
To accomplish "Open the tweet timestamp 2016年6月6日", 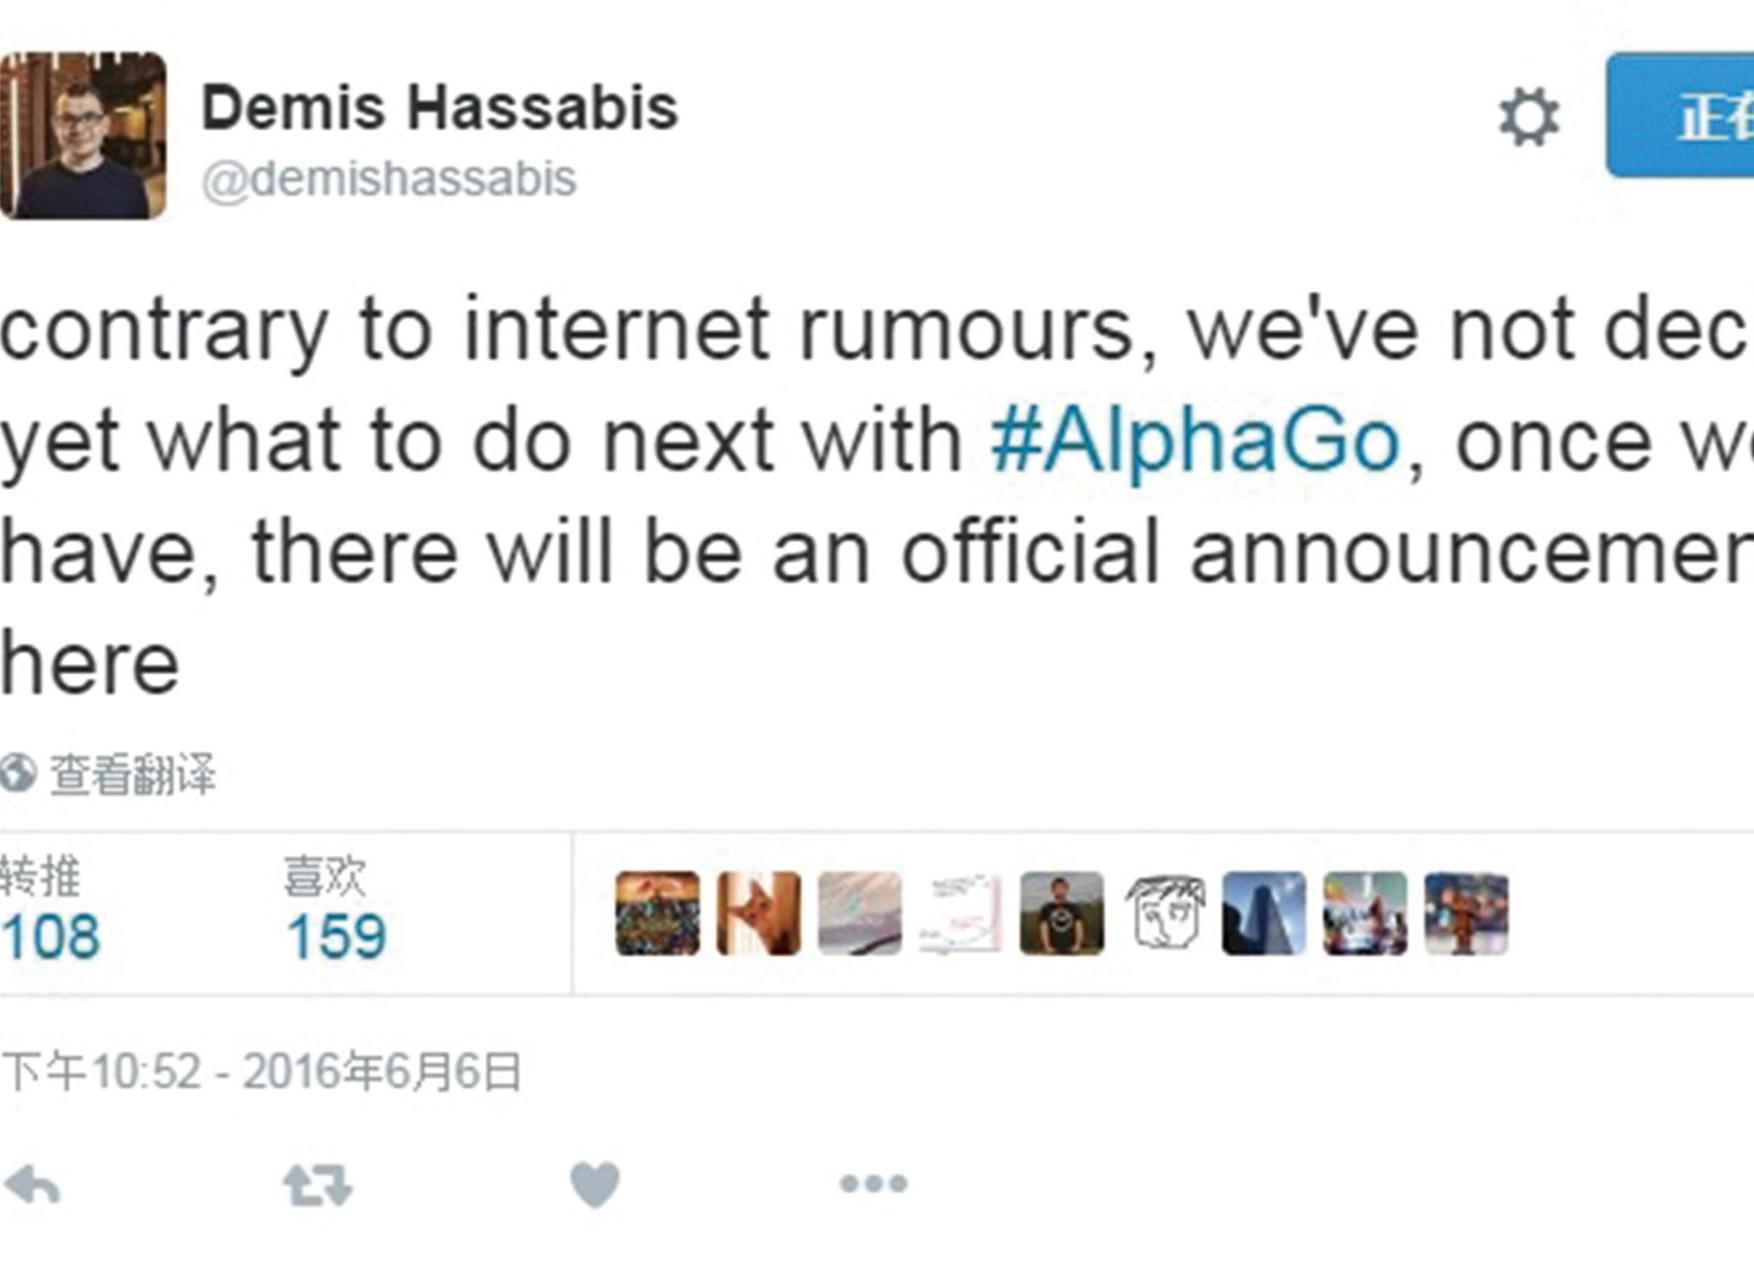I will [261, 1072].
